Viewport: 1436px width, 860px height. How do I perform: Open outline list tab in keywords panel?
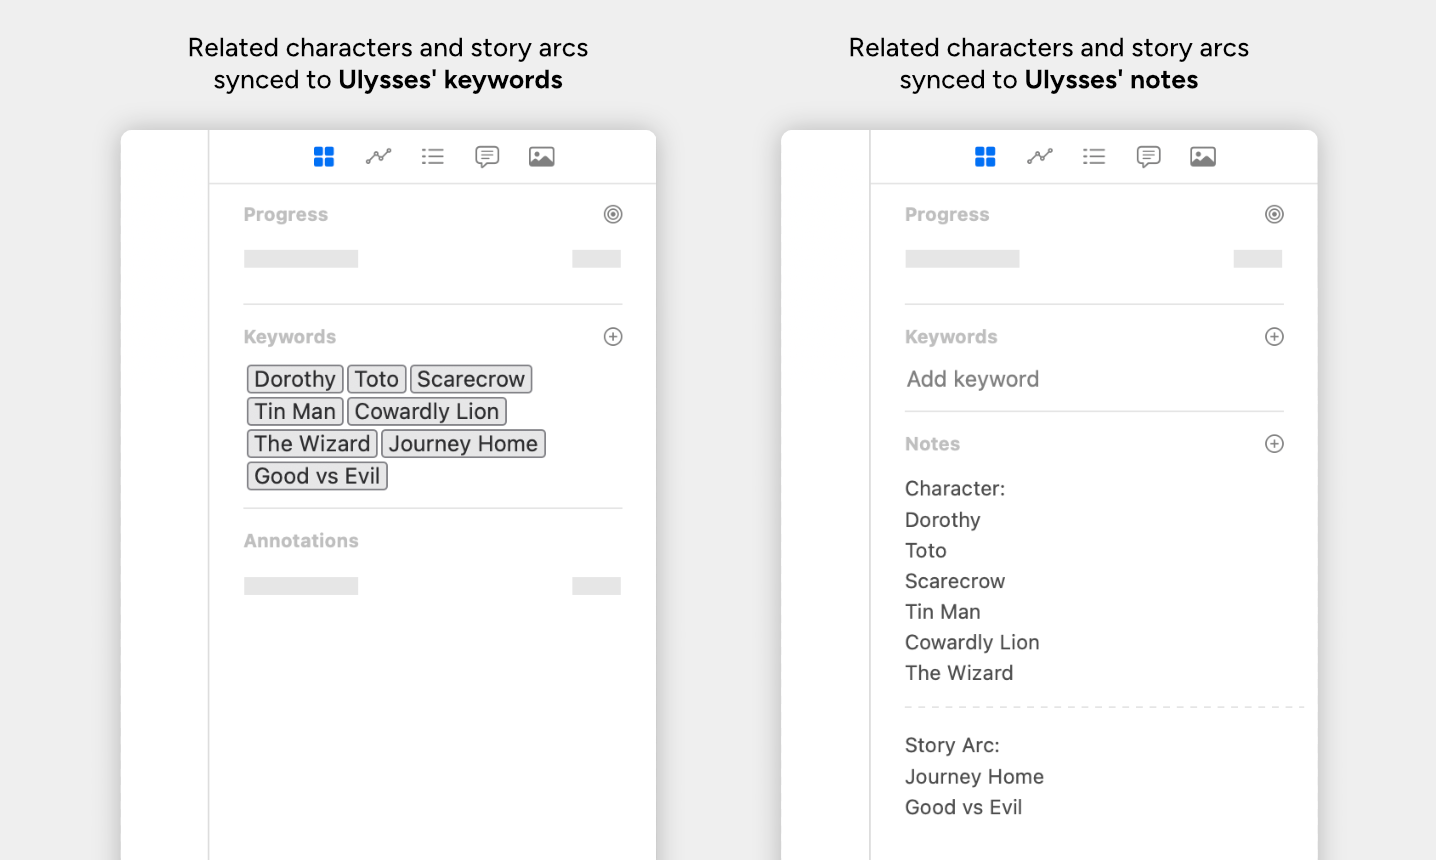pyautogui.click(x=433, y=156)
